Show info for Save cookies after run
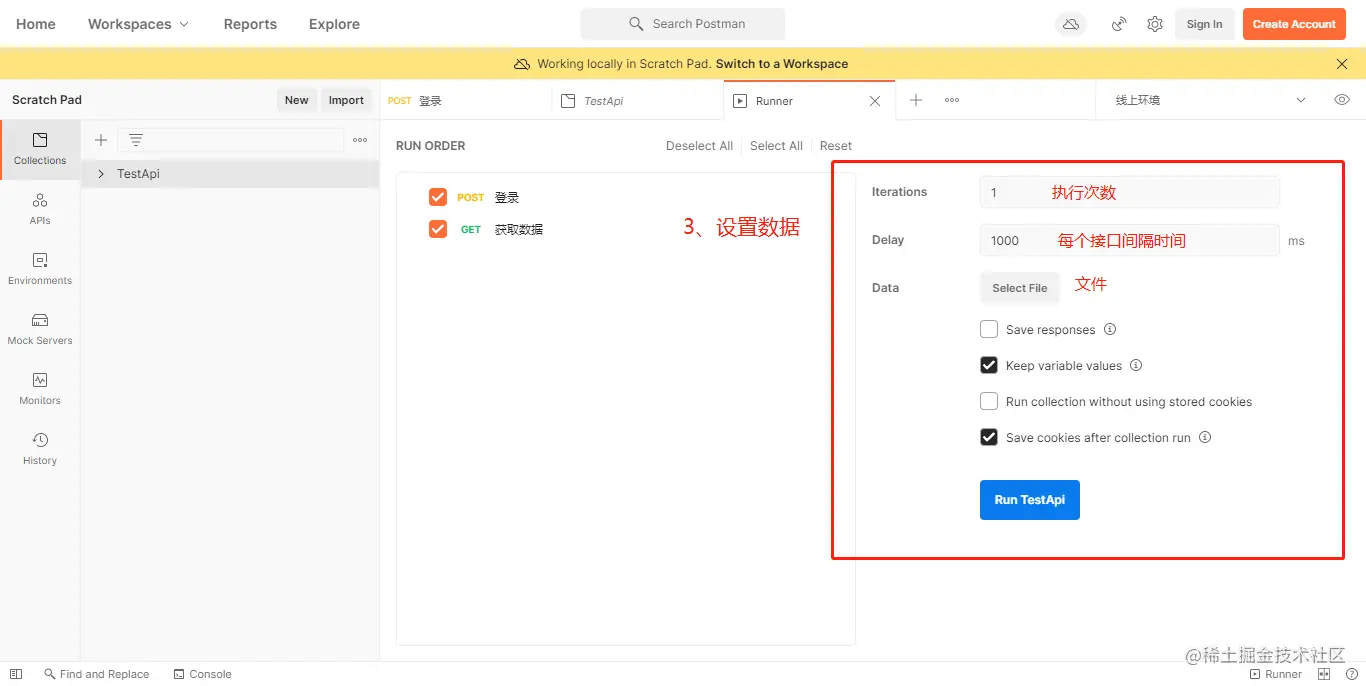Image resolution: width=1366 pixels, height=686 pixels. coord(1205,438)
